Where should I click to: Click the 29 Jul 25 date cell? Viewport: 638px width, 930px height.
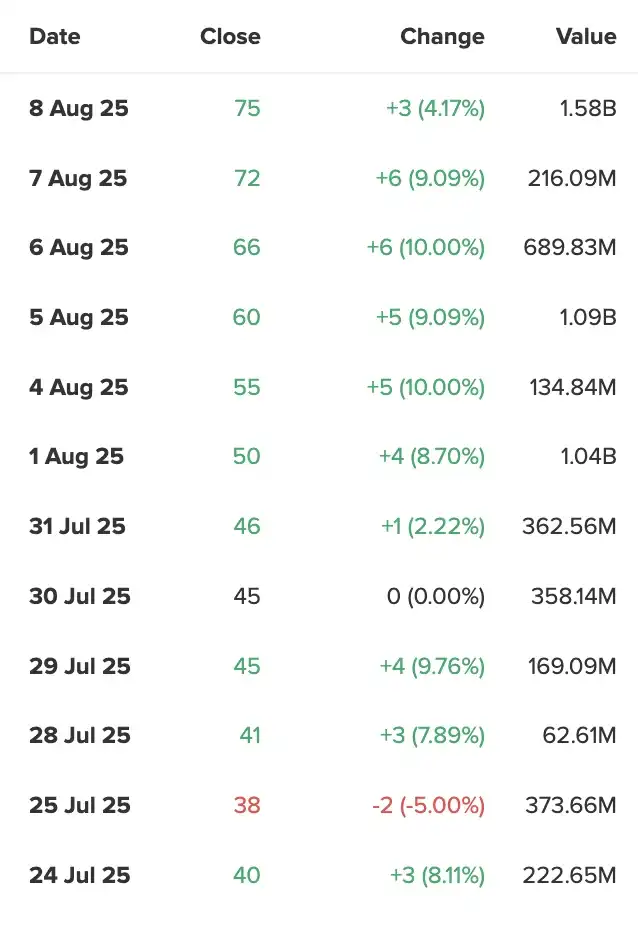(x=80, y=666)
